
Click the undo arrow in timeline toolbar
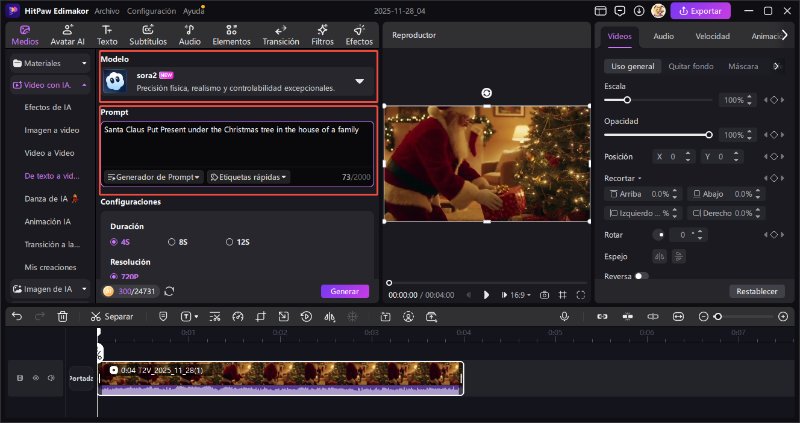(x=17, y=317)
